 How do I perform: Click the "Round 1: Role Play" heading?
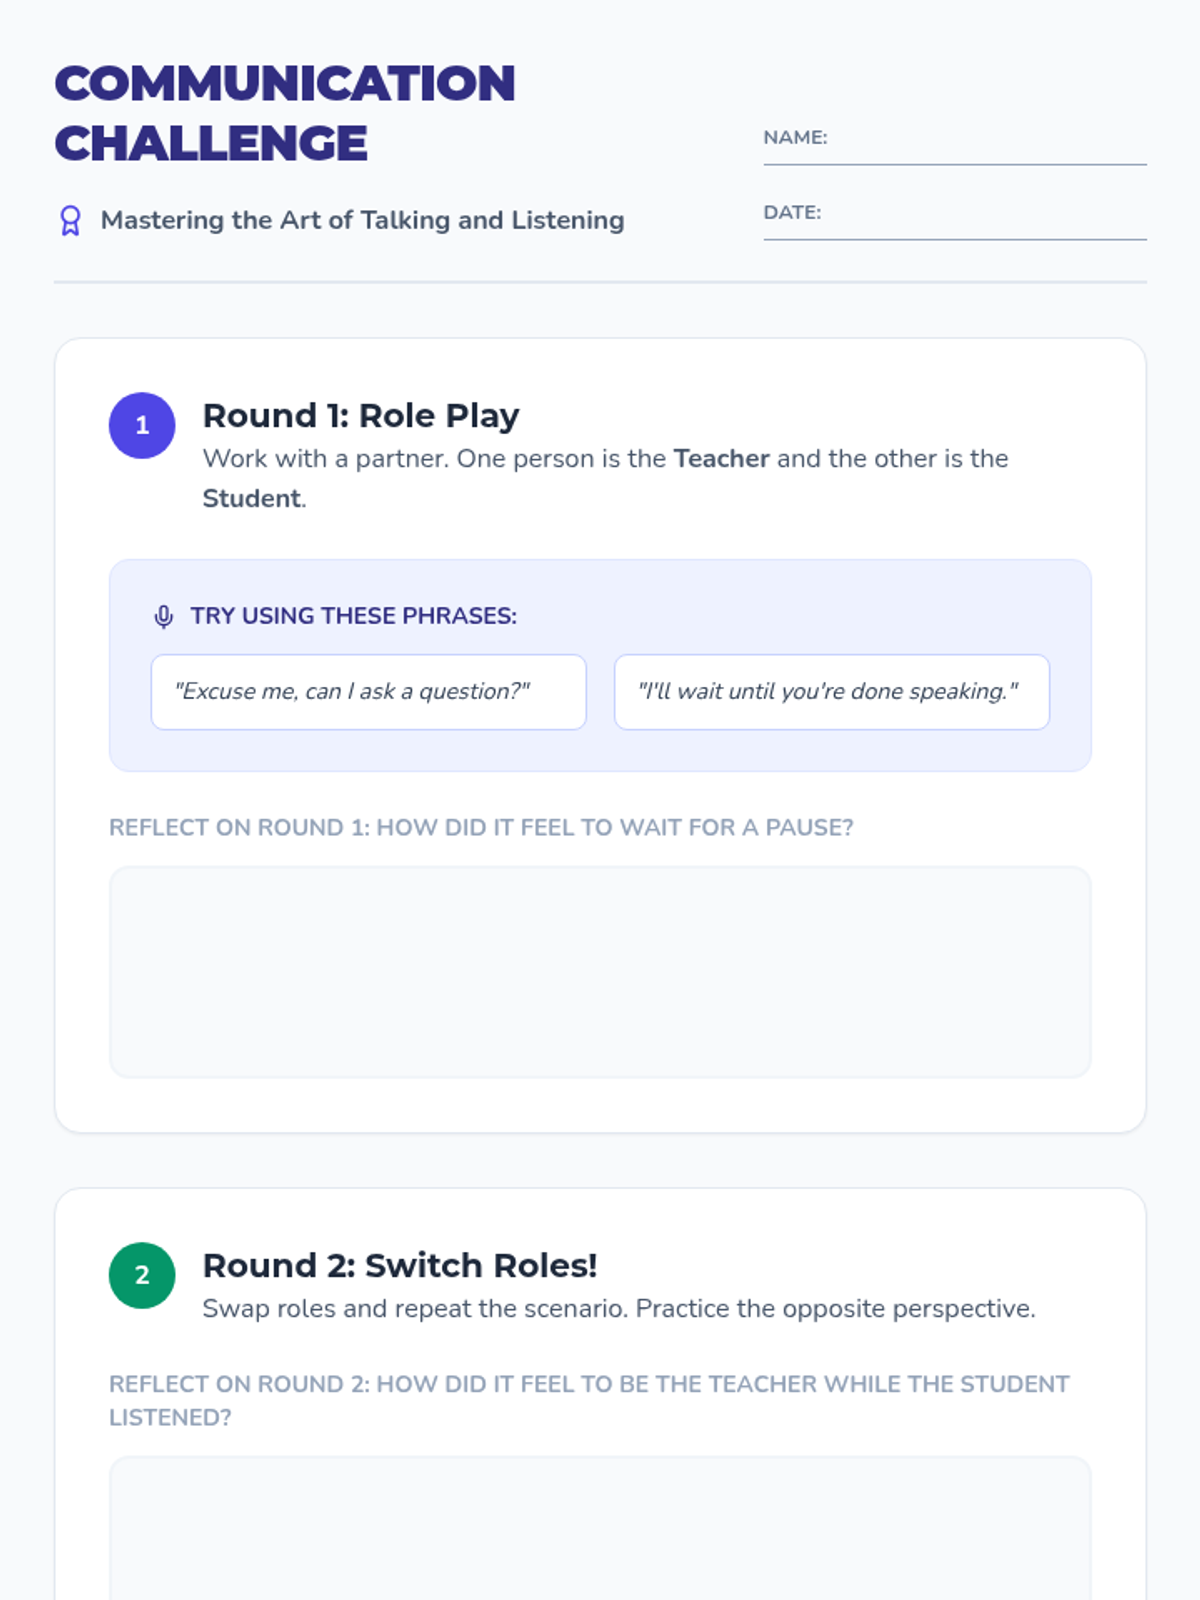pyautogui.click(x=361, y=415)
